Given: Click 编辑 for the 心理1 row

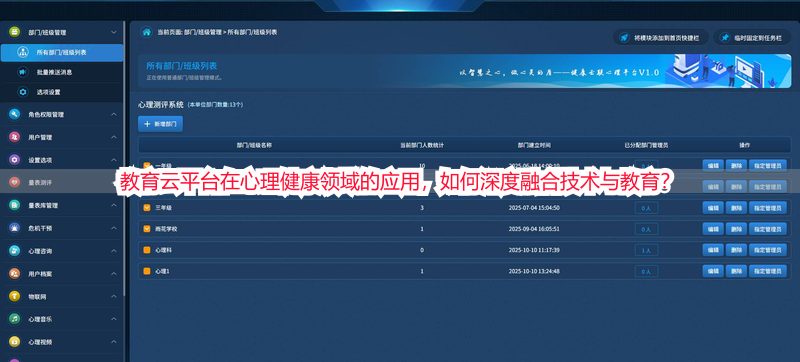Looking at the screenshot, I should click(713, 271).
